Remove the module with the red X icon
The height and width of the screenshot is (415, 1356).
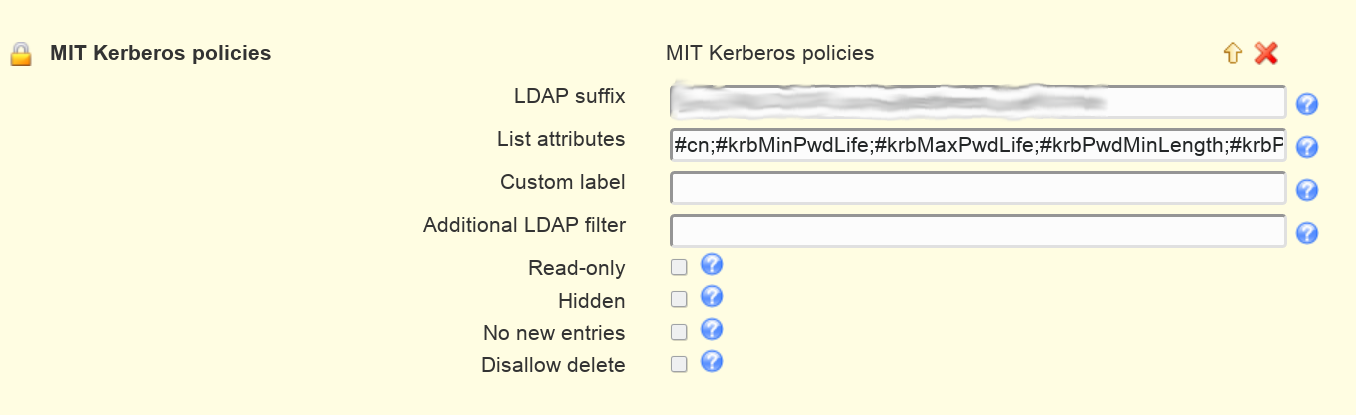pos(1266,54)
